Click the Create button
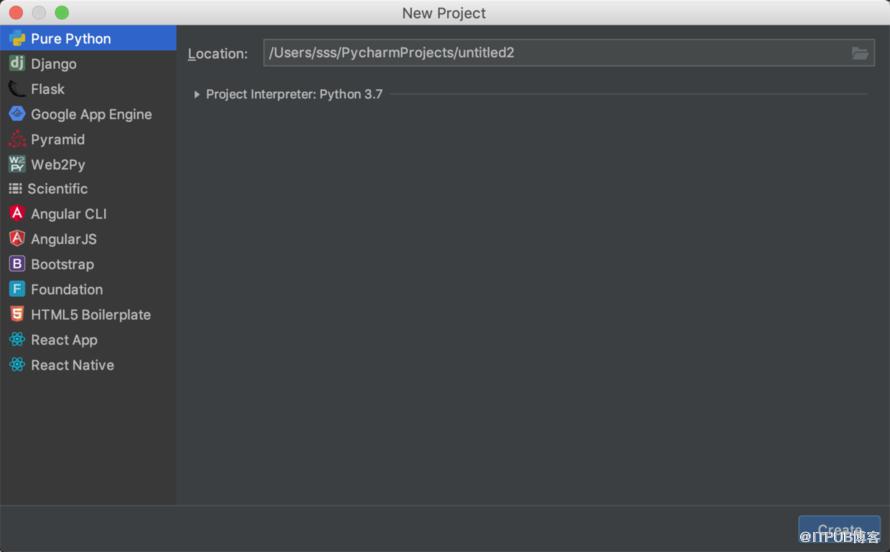Screen dimensions: 890x552 pos(839,530)
